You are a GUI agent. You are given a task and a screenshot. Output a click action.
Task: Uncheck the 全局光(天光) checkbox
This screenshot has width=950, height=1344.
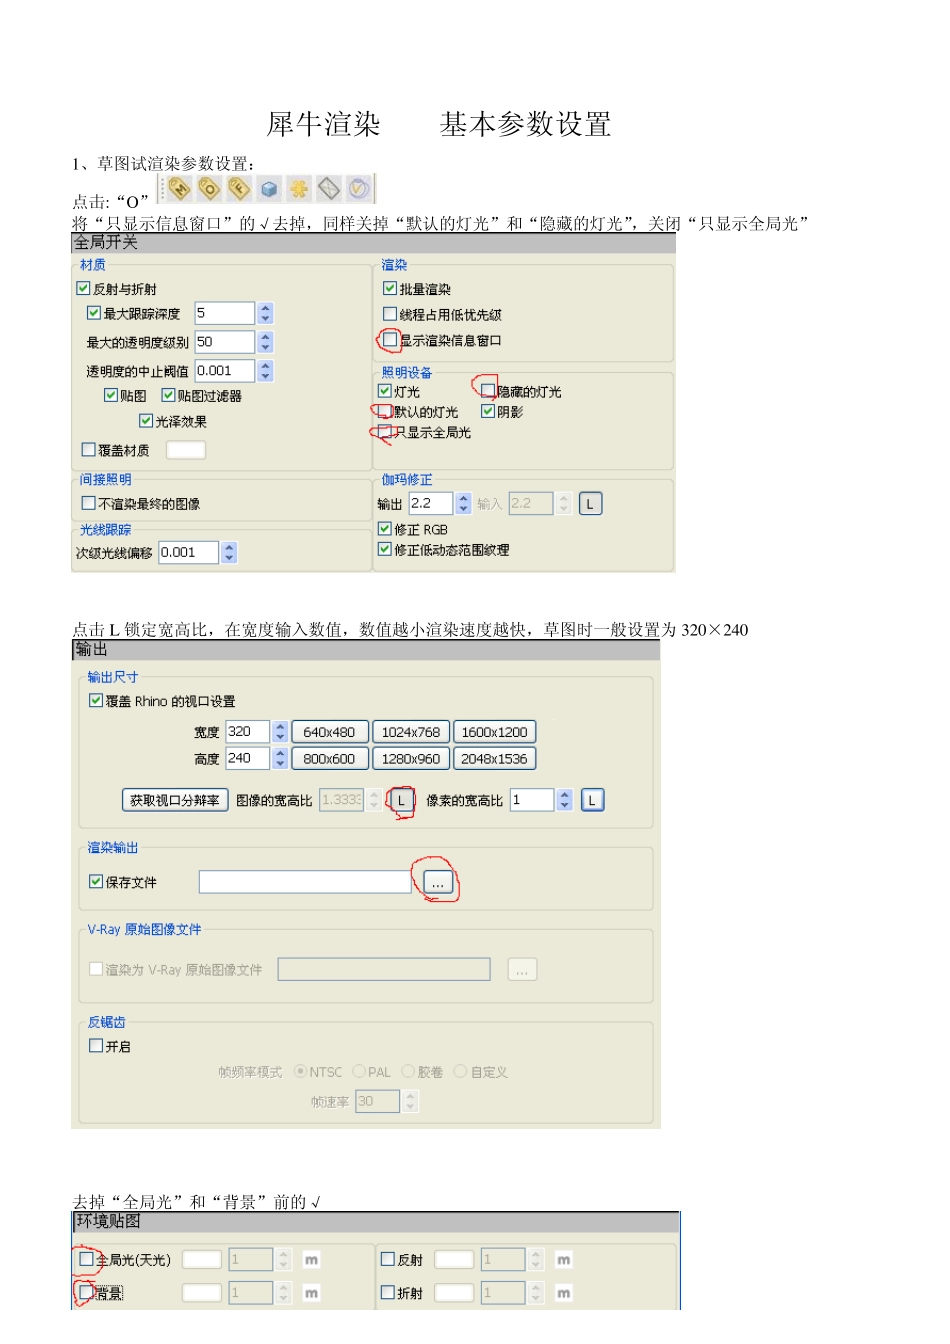86,1259
